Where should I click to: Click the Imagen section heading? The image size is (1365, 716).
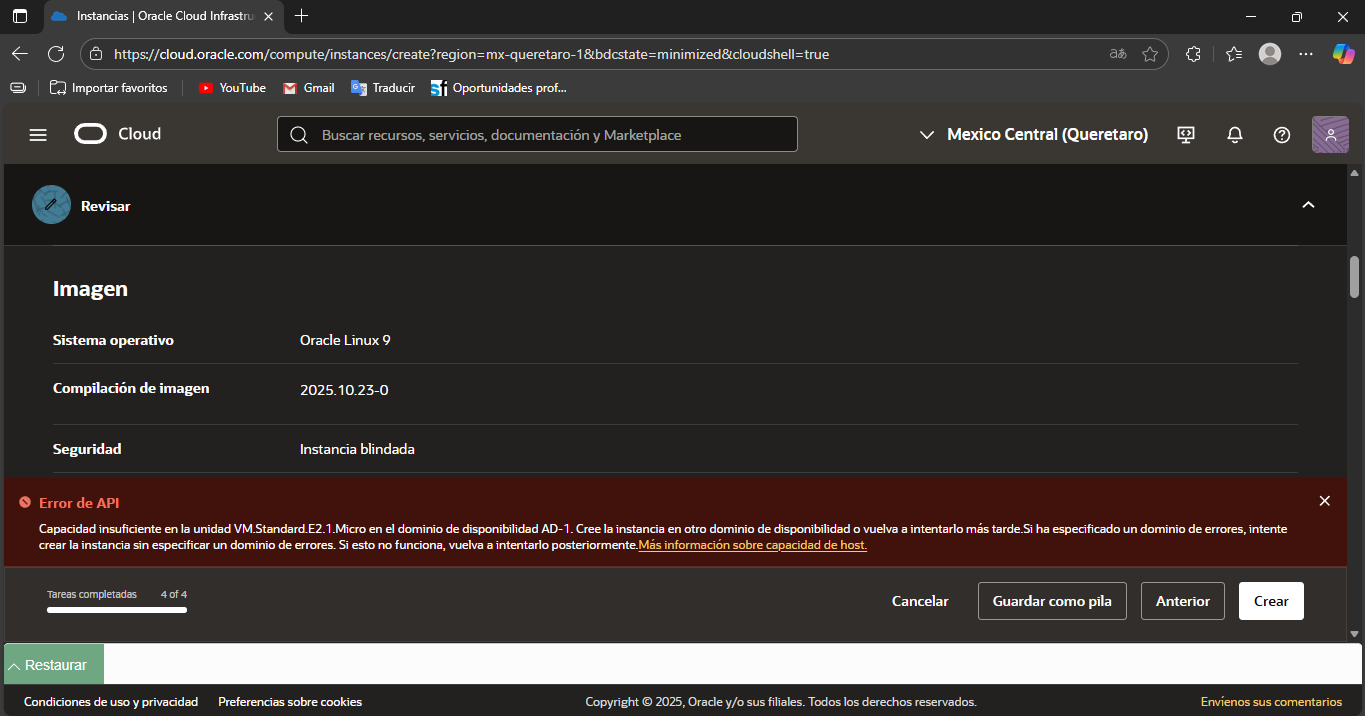90,289
